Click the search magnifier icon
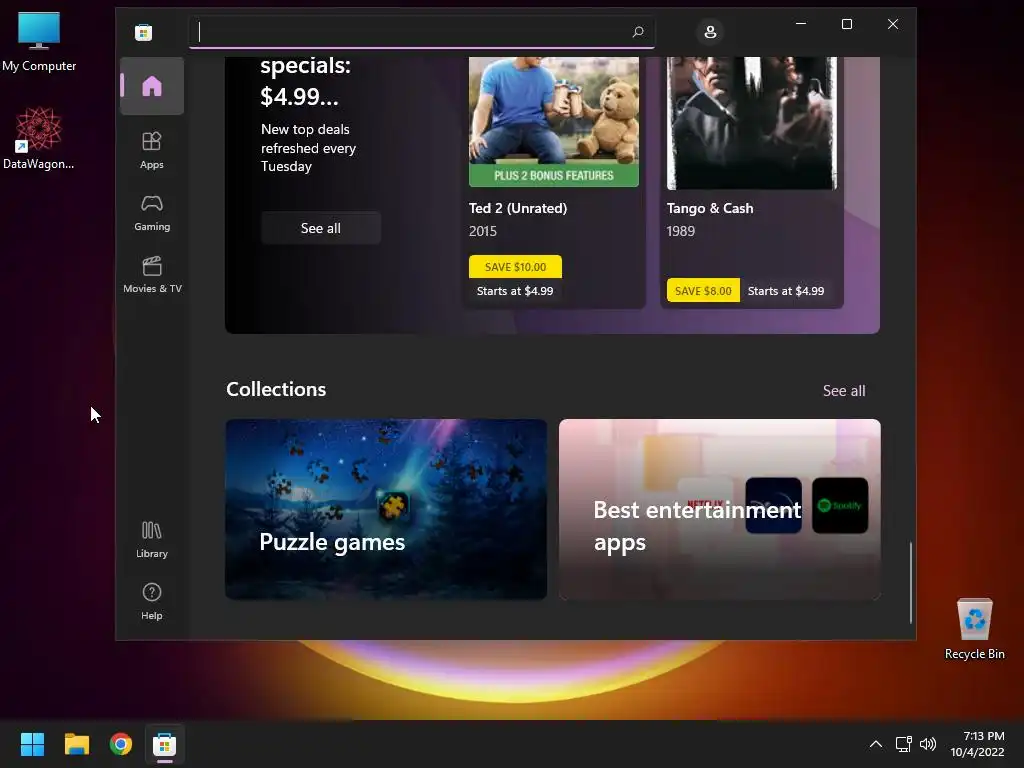1024x768 pixels. point(637,31)
